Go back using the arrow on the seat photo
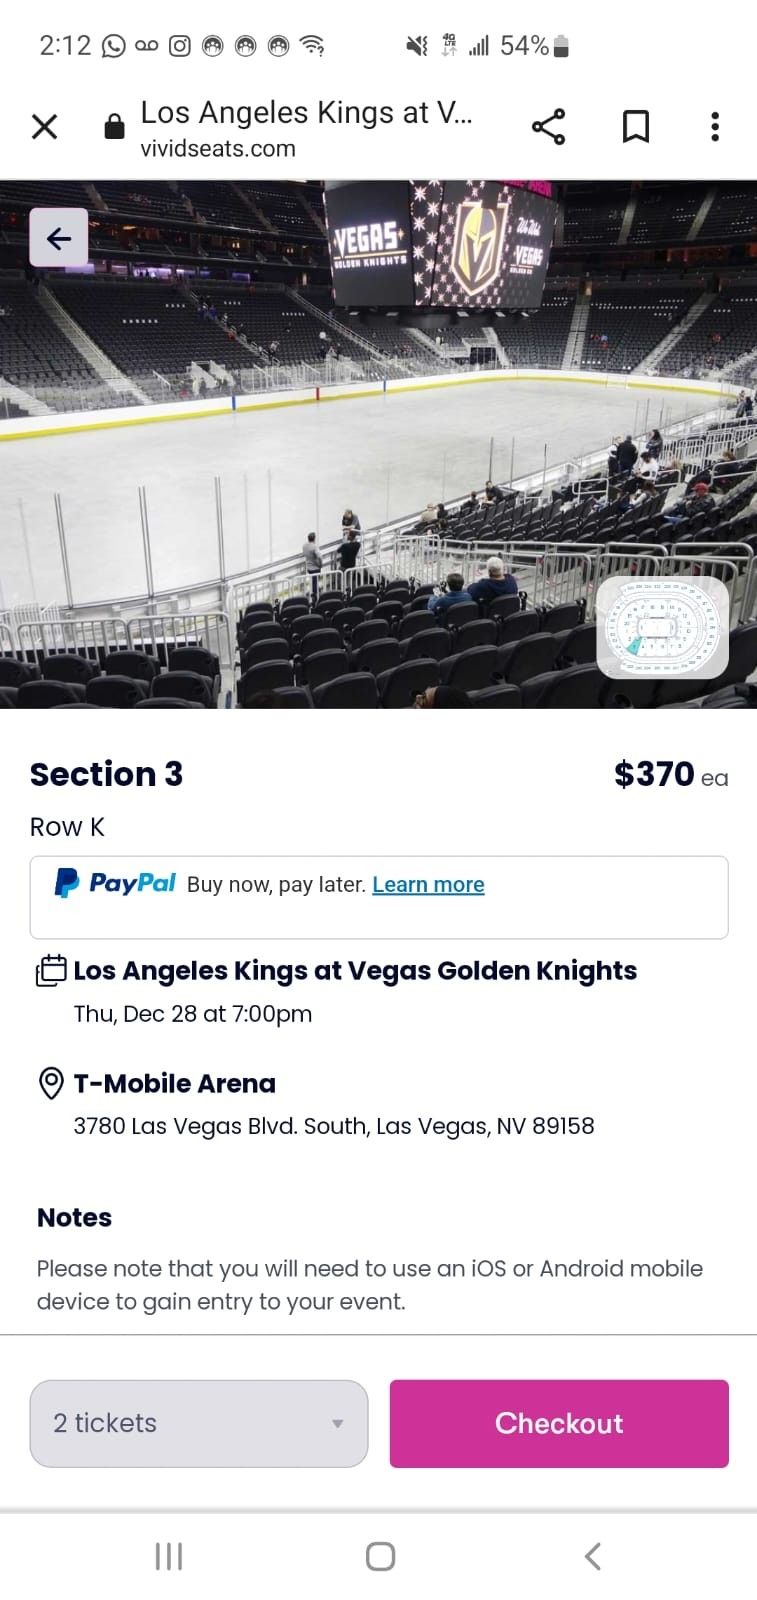 pos(58,238)
